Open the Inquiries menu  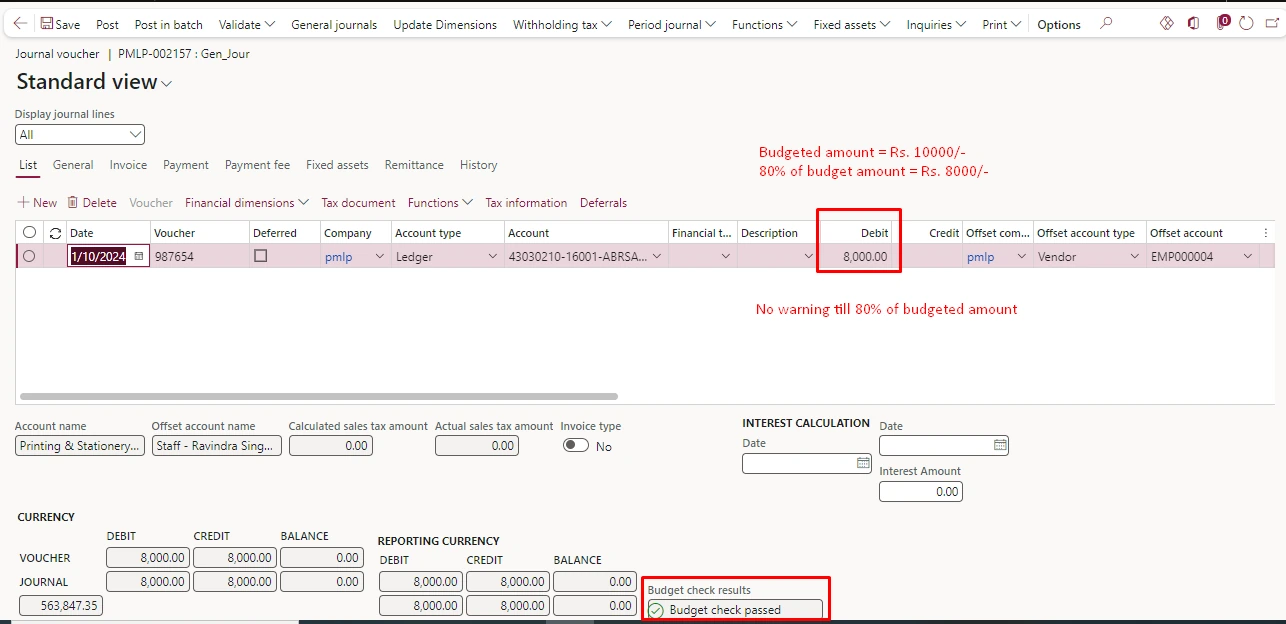[936, 24]
